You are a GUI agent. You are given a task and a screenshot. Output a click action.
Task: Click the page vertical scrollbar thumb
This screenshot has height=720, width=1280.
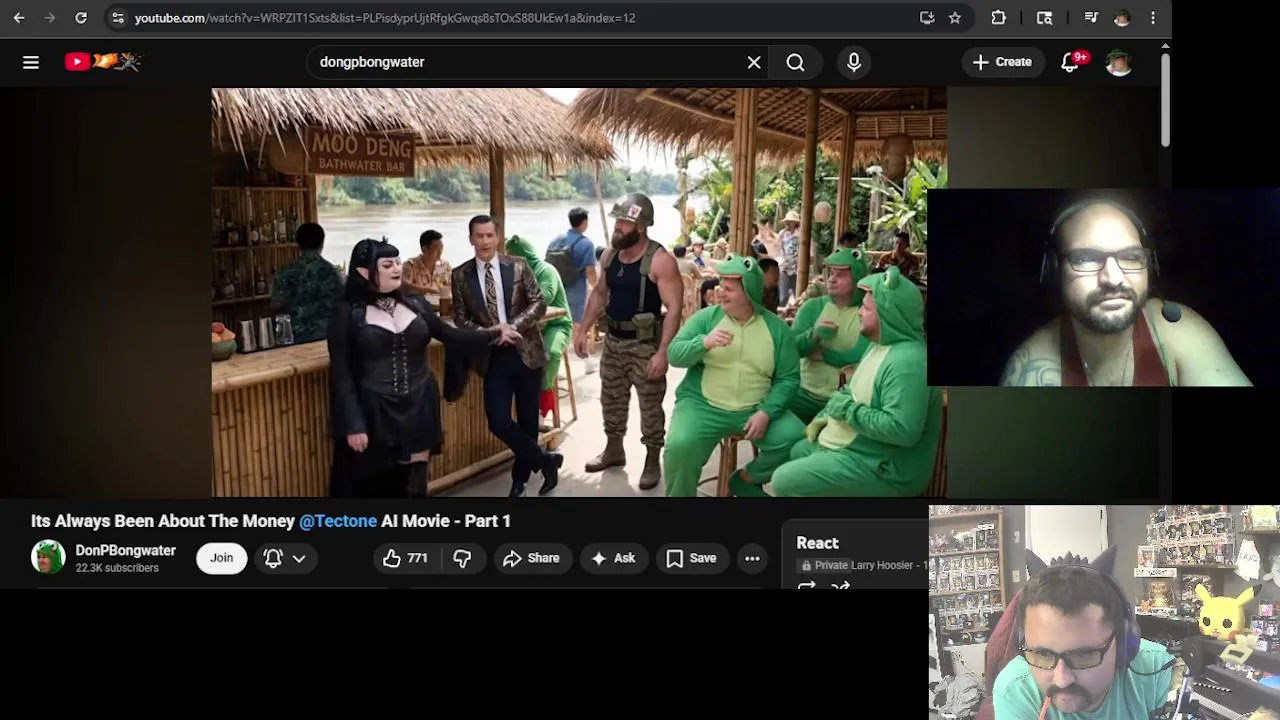1165,100
